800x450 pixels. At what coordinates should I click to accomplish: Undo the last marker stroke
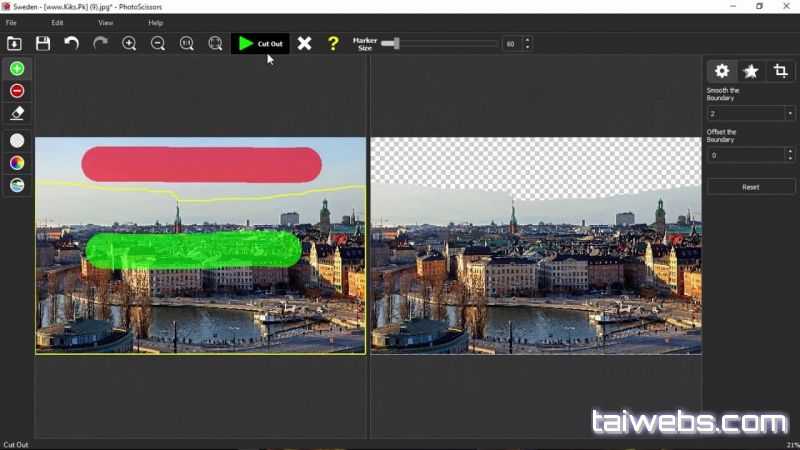pyautogui.click(x=71, y=43)
